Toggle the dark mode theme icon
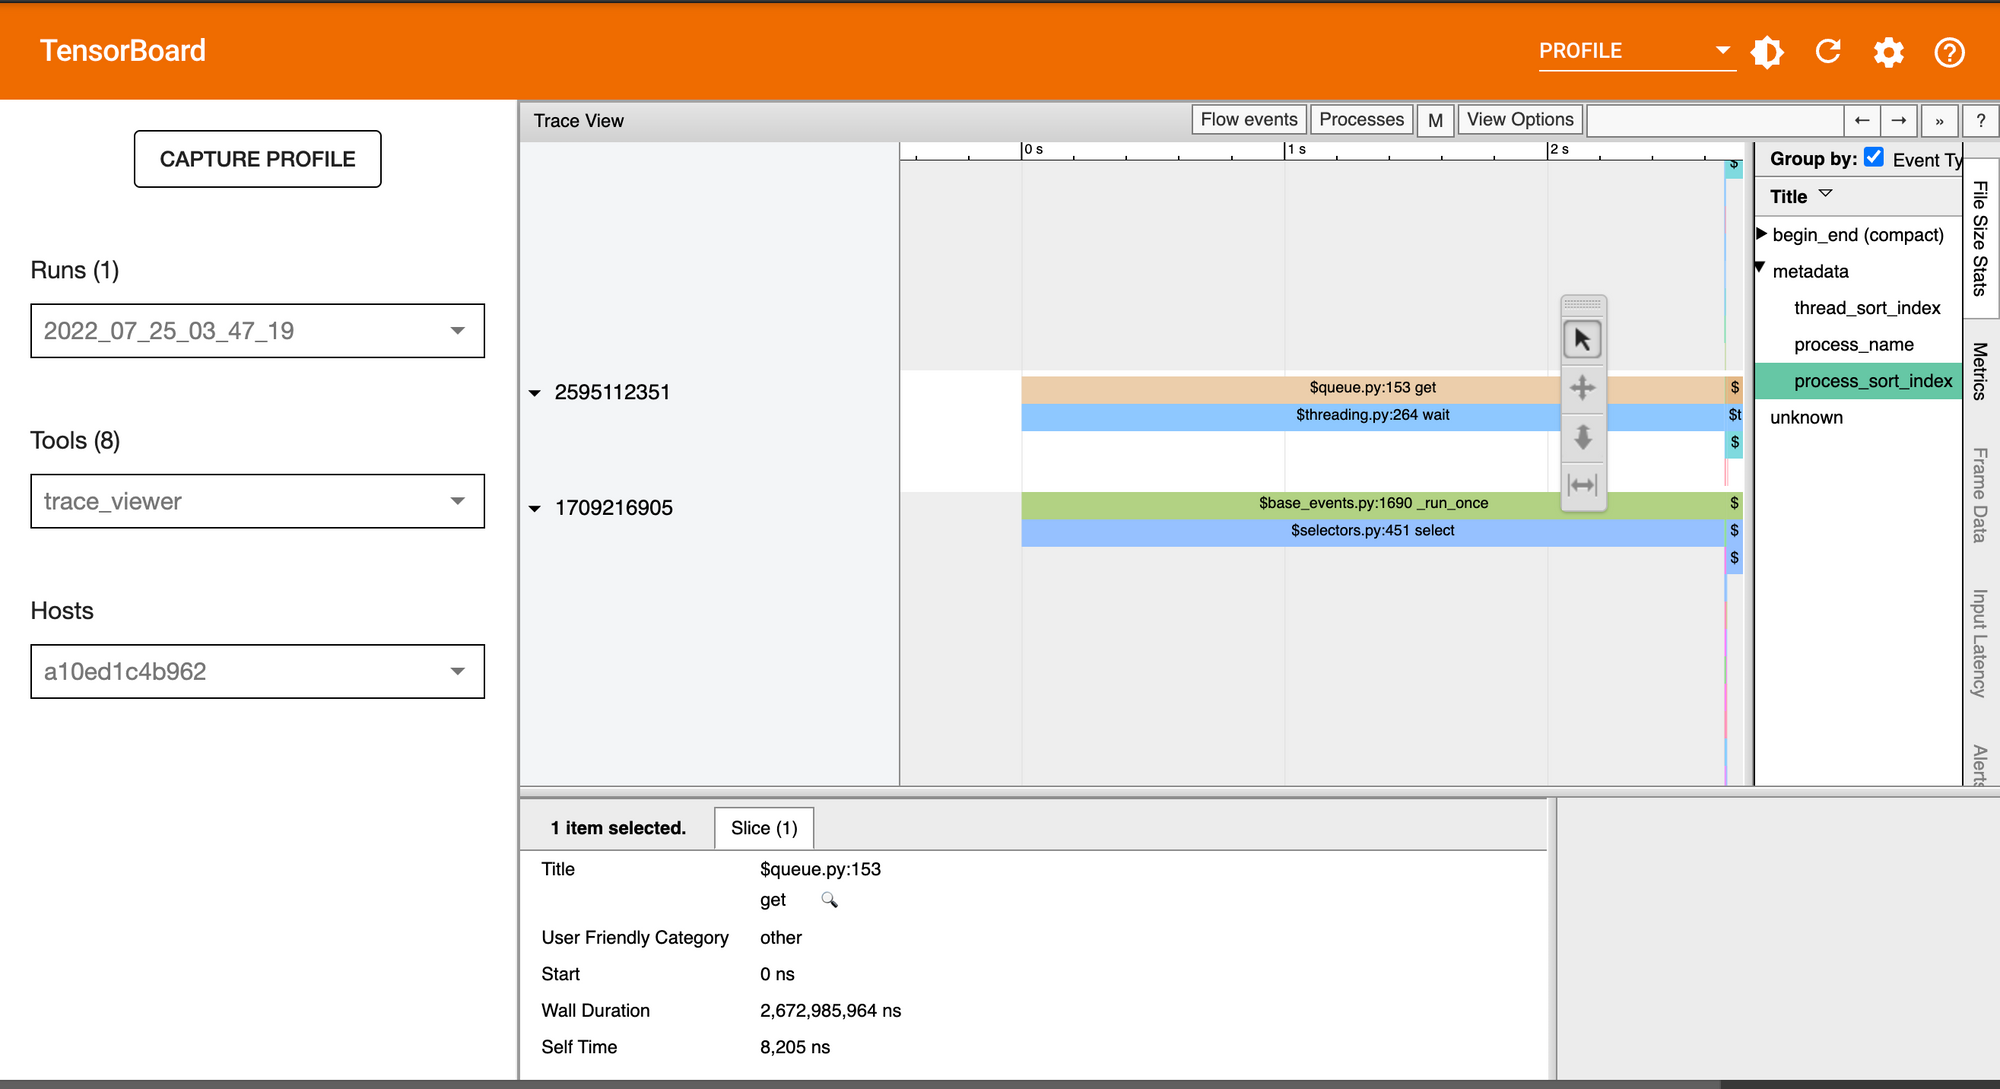Image resolution: width=2000 pixels, height=1089 pixels. click(1767, 52)
